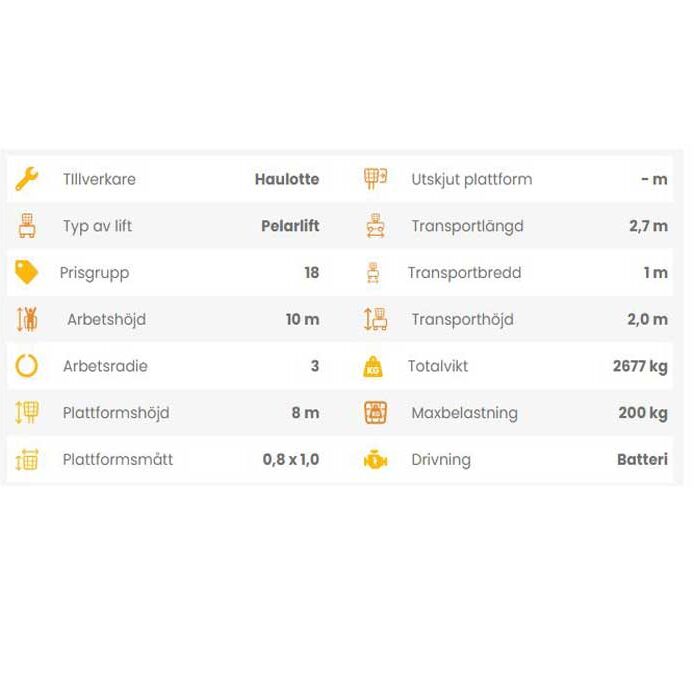Image resolution: width=700 pixels, height=700 pixels.
Task: Click the platform height icon beside Plattformshöjd
Action: click(x=27, y=413)
